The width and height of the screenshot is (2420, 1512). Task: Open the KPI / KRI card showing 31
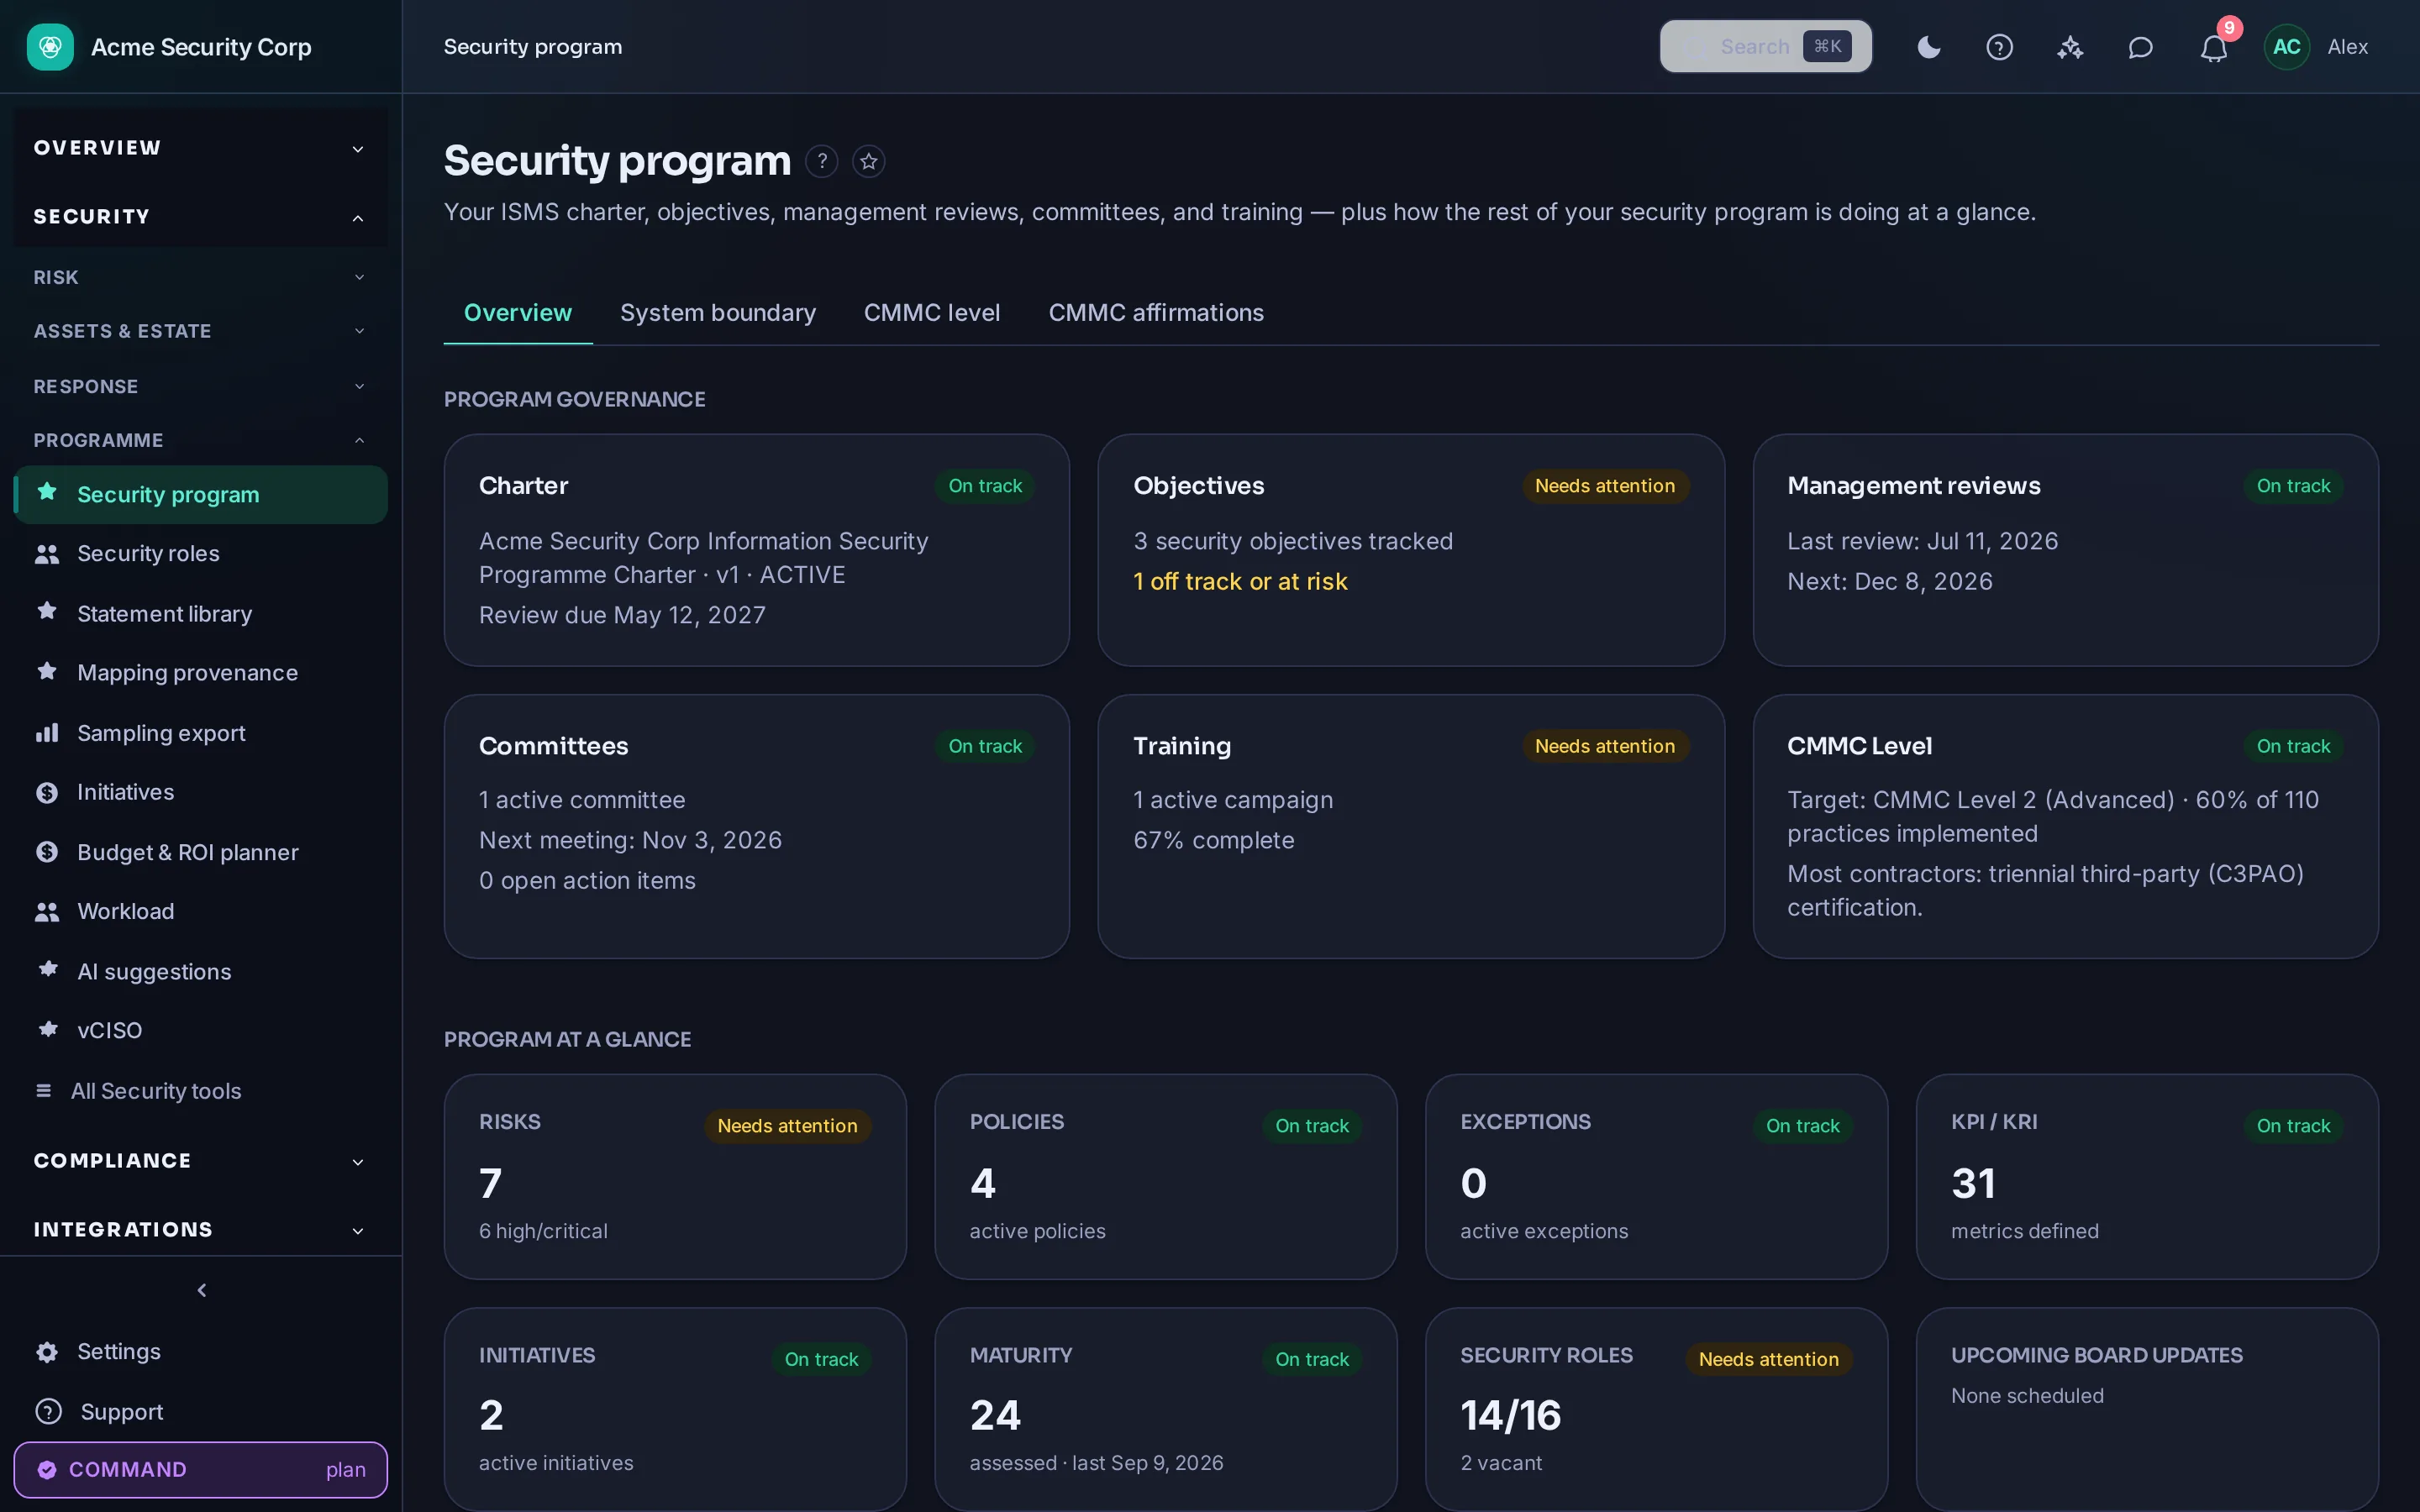(x=2147, y=1177)
